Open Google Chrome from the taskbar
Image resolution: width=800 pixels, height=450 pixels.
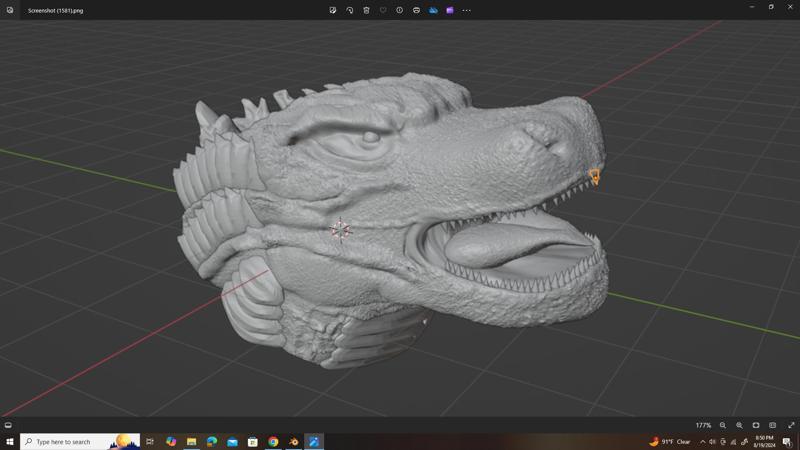[x=273, y=442]
